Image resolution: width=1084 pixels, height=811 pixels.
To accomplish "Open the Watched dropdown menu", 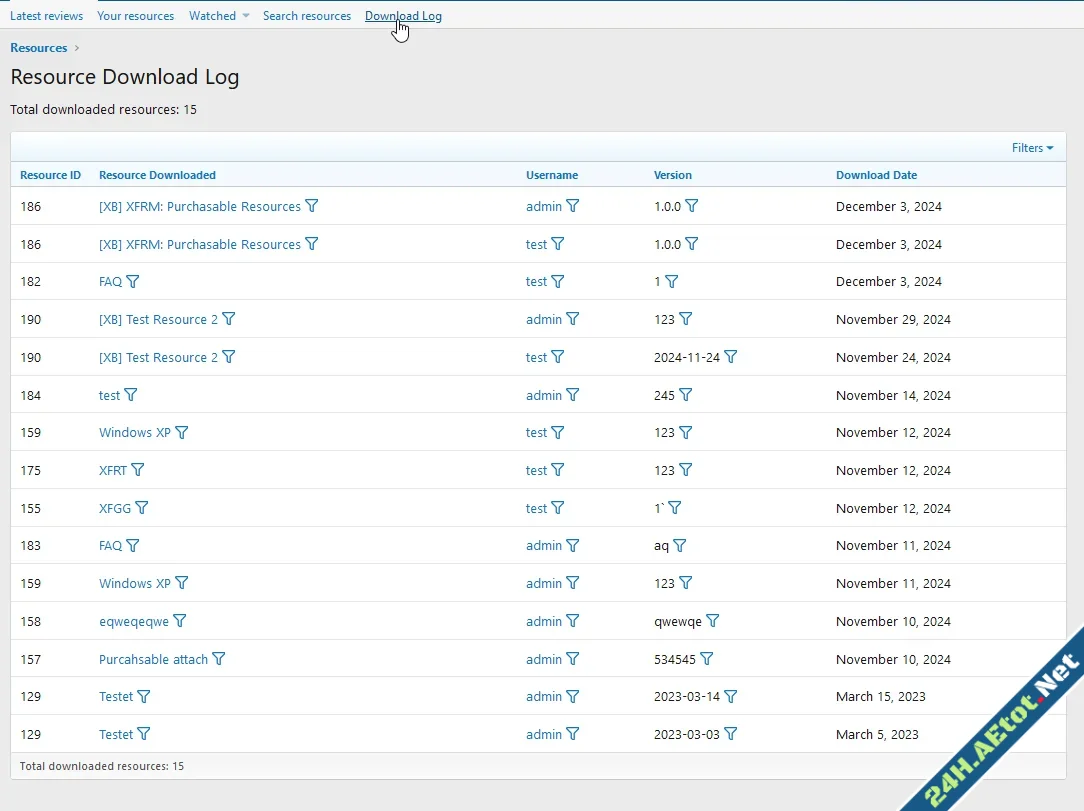I will (x=218, y=15).
